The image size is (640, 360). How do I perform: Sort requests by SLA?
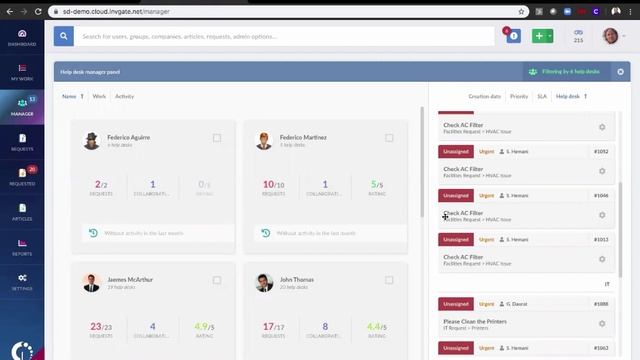pos(542,96)
